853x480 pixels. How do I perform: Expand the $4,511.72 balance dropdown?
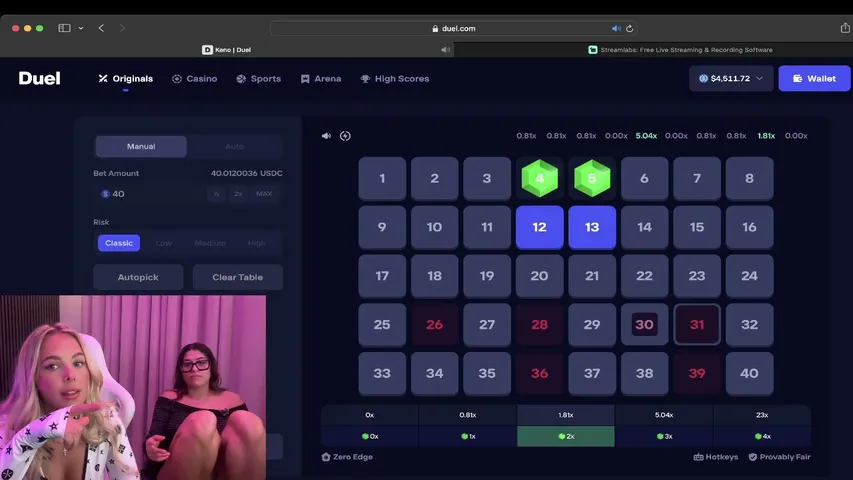[x=731, y=78]
